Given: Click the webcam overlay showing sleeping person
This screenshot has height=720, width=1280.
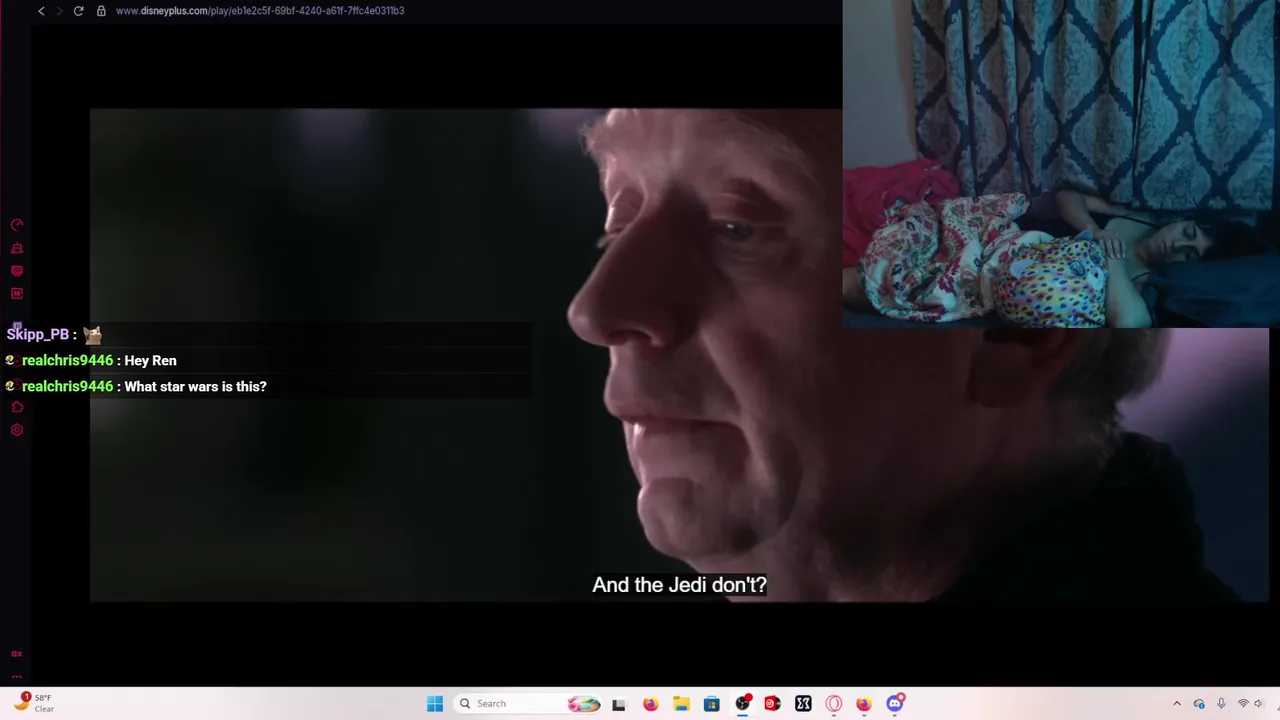Looking at the screenshot, I should click(x=1061, y=164).
